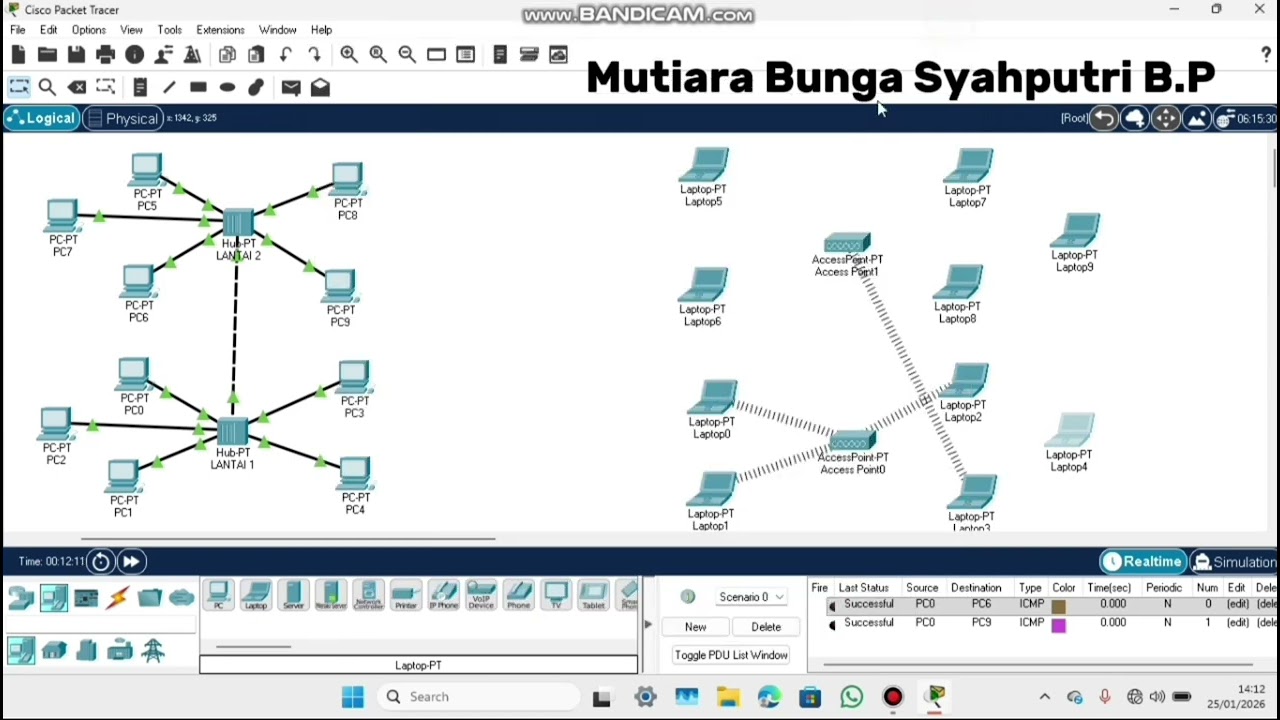The image size is (1280, 720).
Task: Select the Draw Line tool
Action: (x=169, y=87)
